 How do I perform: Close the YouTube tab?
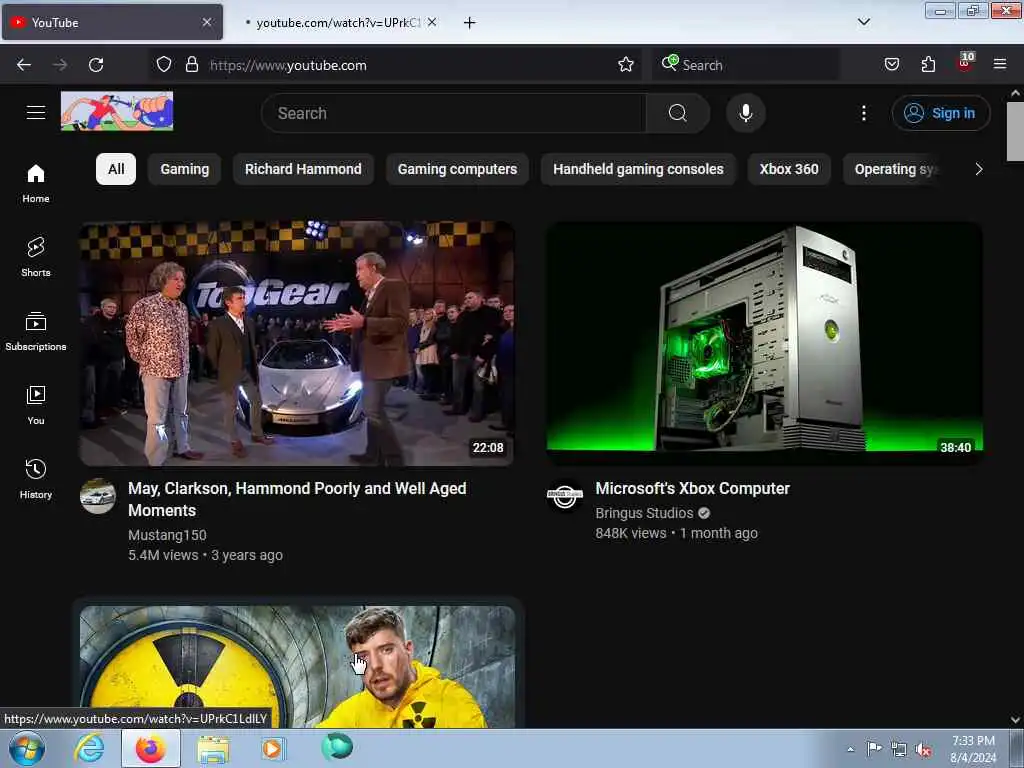point(206,22)
